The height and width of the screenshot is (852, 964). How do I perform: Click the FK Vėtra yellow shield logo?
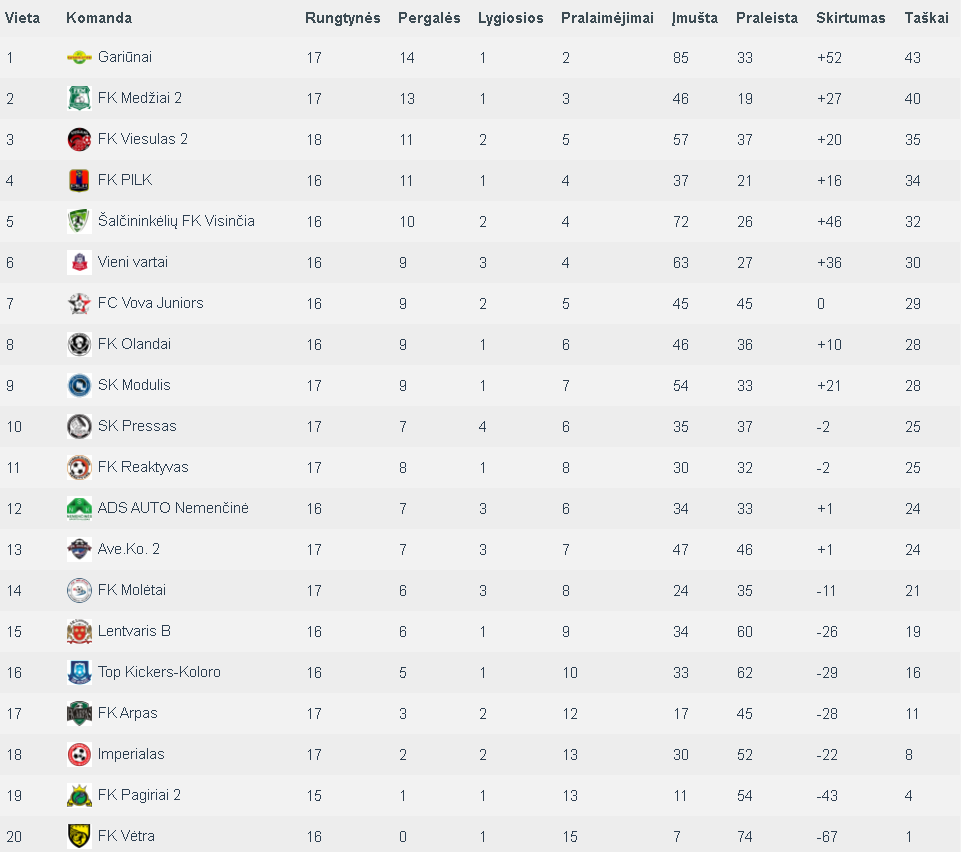click(79, 836)
